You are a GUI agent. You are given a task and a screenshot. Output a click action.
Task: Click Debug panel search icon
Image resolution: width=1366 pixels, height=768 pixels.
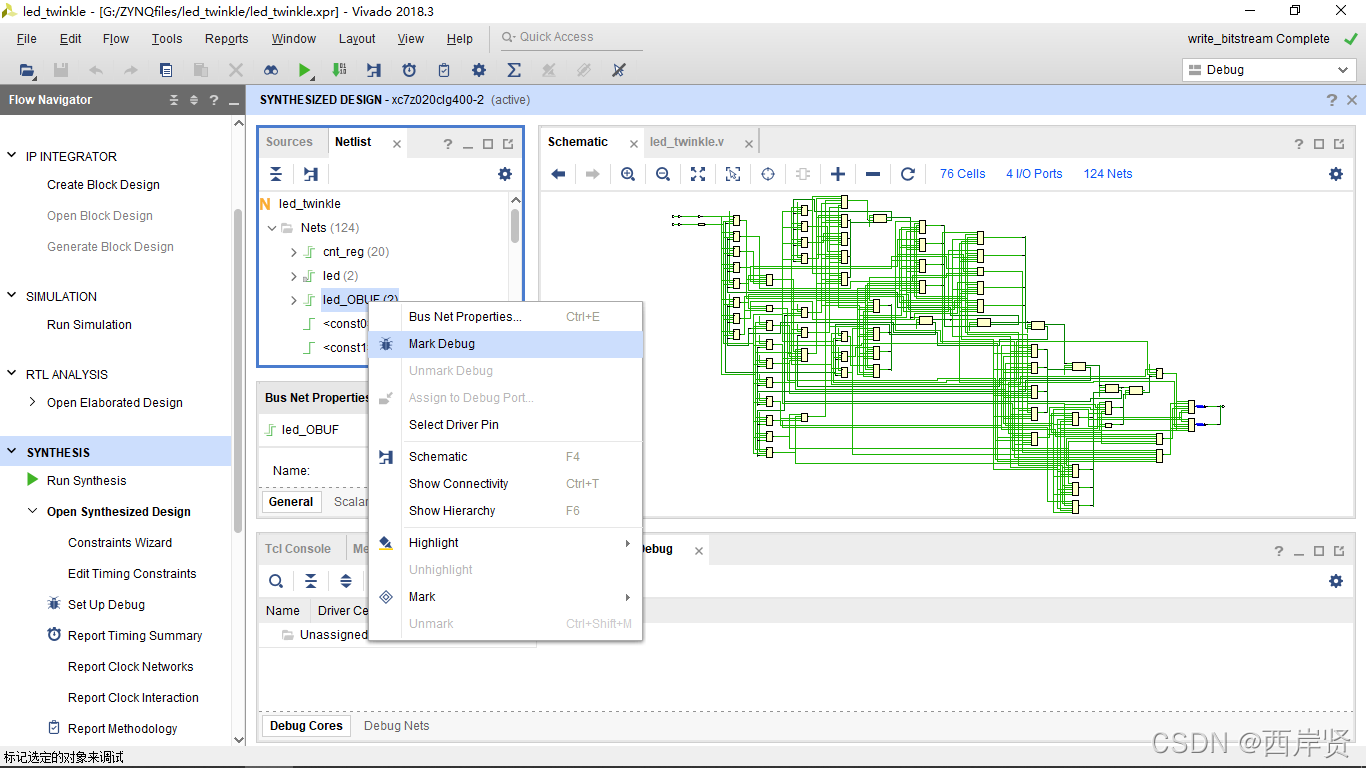pos(276,581)
